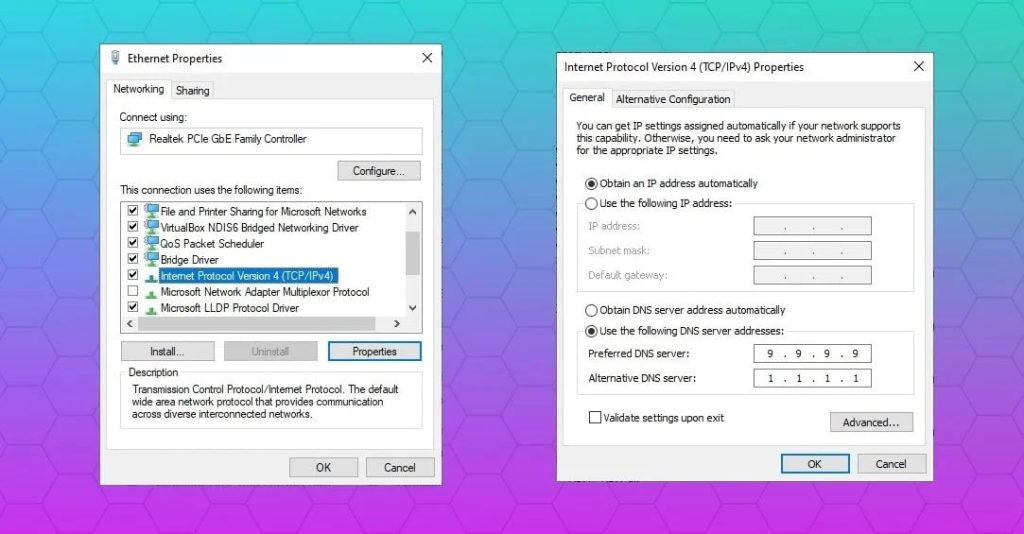
Task: Click the Bridge Driver item icon
Action: pos(152,259)
